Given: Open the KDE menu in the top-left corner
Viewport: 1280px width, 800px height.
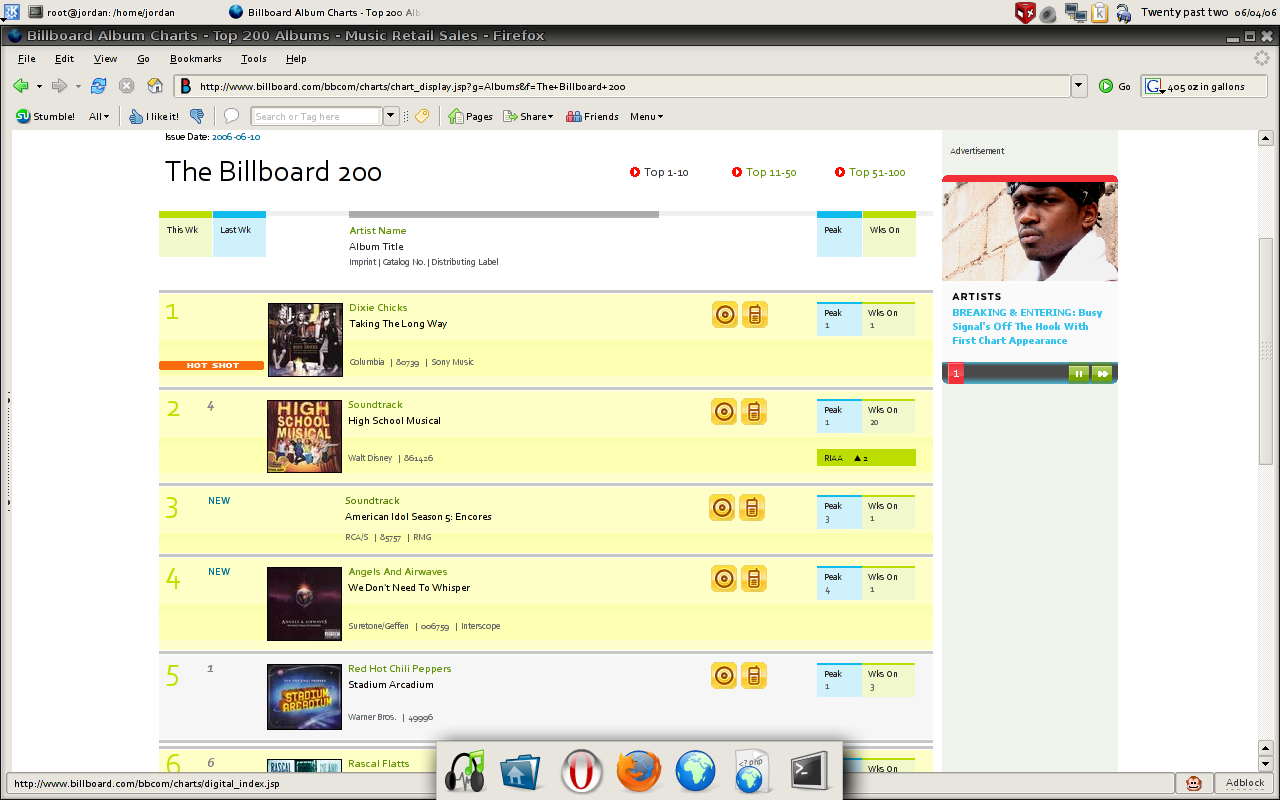Looking at the screenshot, I should pyautogui.click(x=10, y=11).
